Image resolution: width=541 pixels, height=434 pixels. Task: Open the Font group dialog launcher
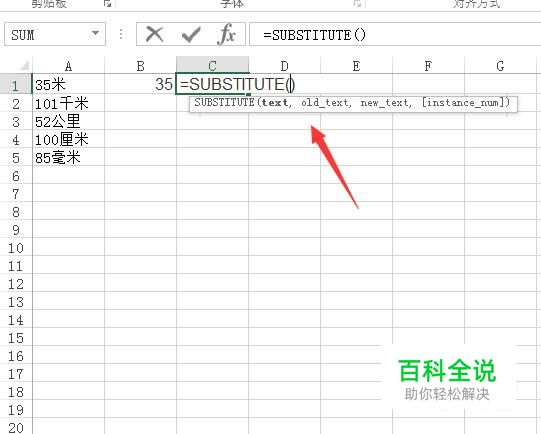tap(357, 3)
